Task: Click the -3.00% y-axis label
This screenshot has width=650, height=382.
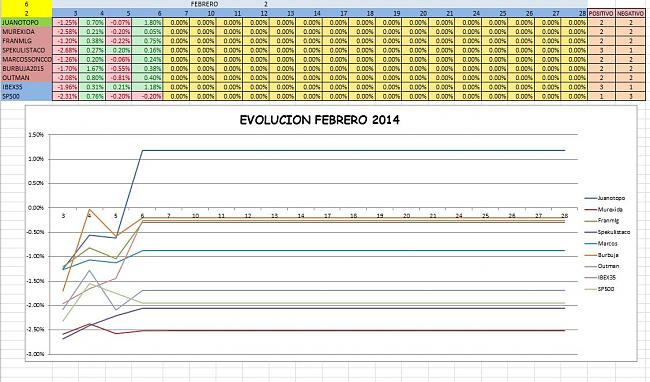Action: click(x=35, y=354)
